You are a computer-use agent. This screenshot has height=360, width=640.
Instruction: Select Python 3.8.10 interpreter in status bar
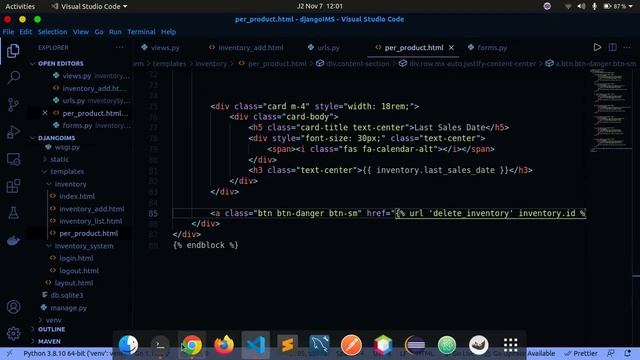[68, 353]
